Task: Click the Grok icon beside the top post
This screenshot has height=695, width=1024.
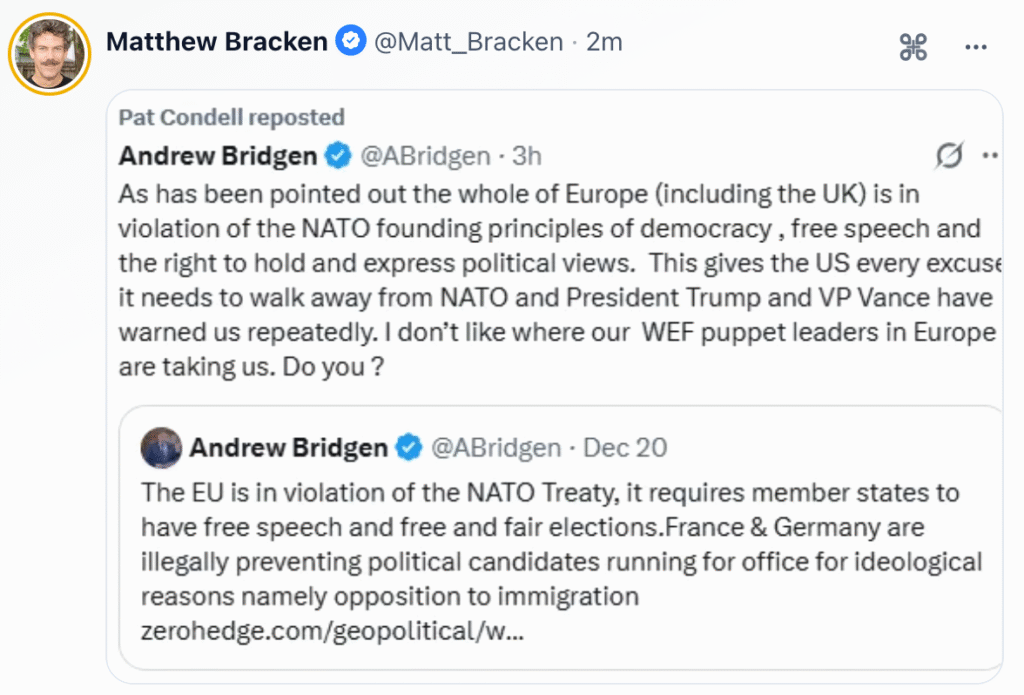Action: coord(913,46)
